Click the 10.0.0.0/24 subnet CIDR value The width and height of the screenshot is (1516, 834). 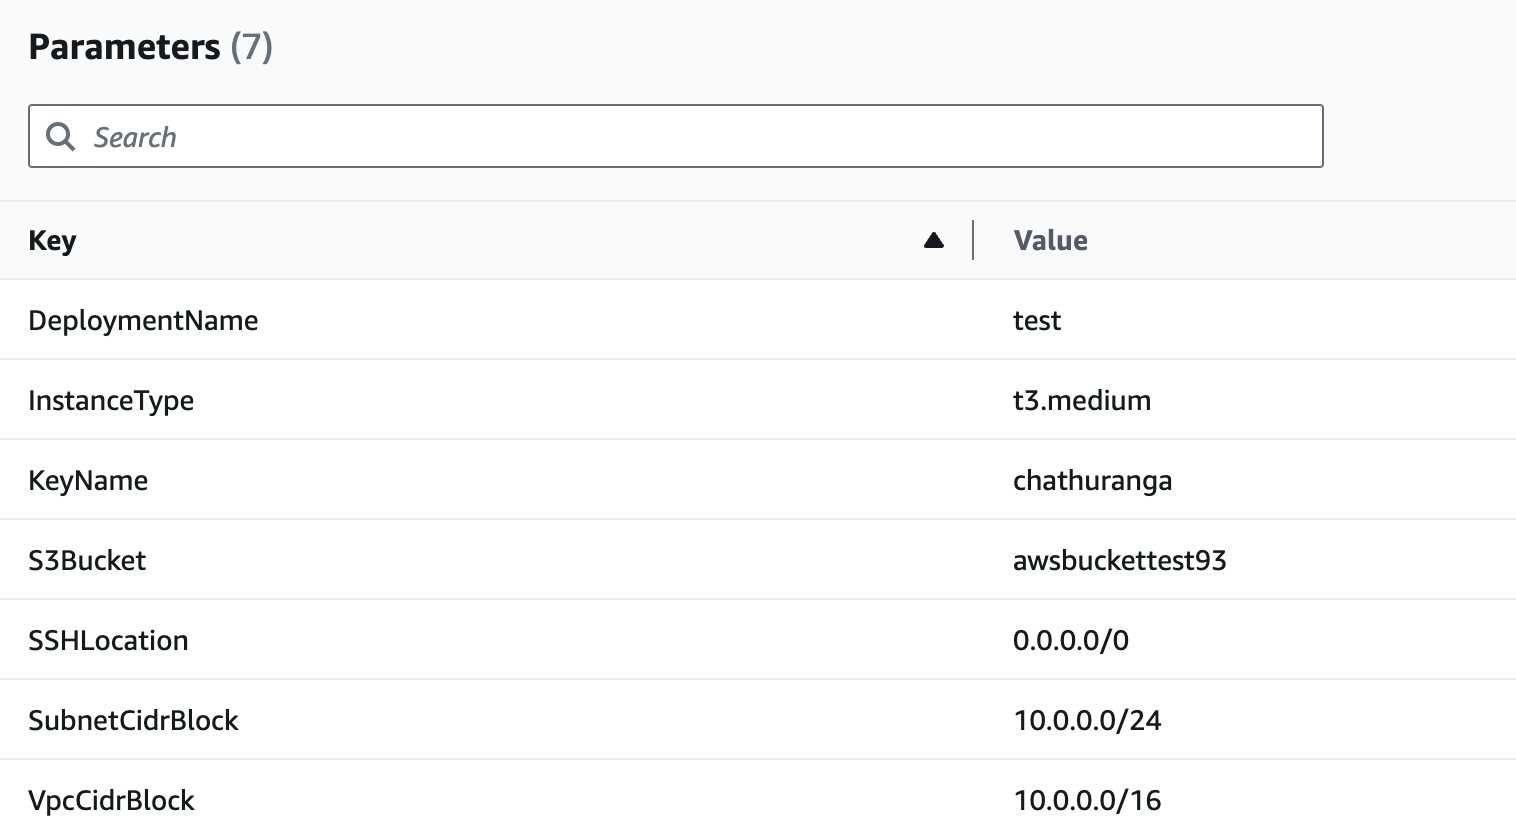click(x=1087, y=720)
